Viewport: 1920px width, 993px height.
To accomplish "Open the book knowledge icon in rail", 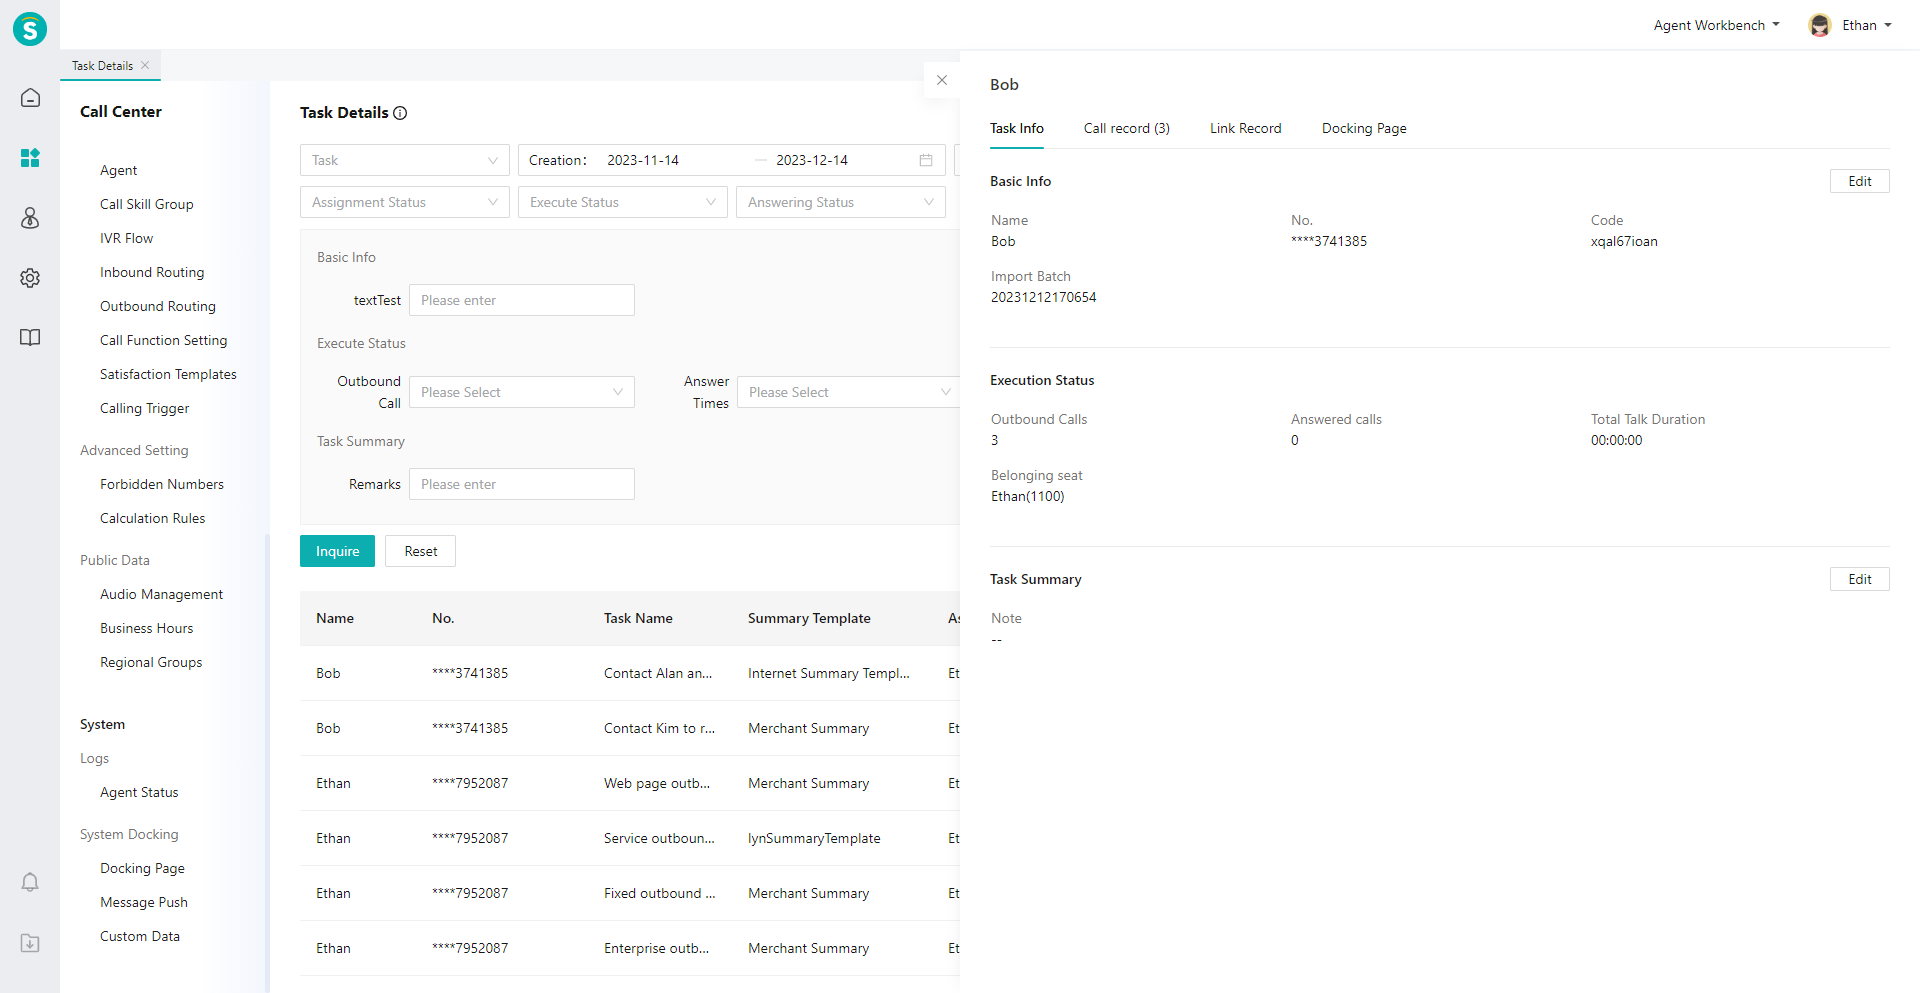I will [30, 338].
